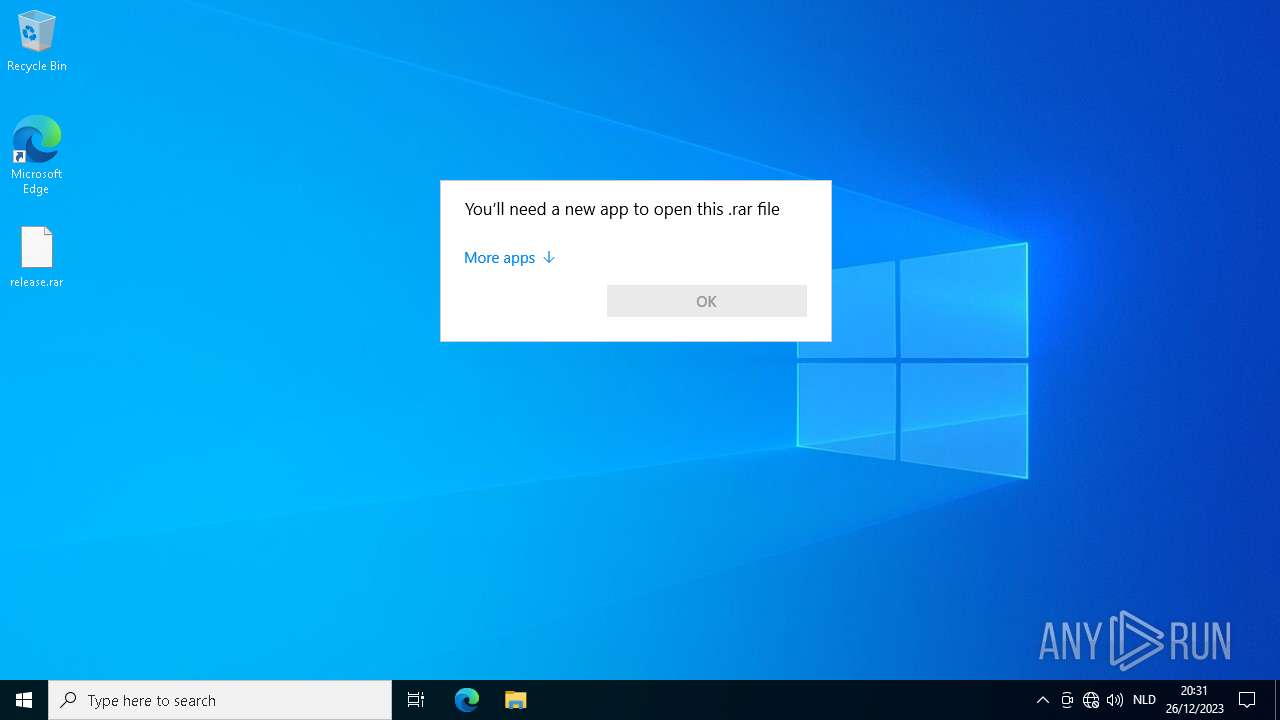Click the Show desktop strip at taskbar end
Viewport: 1280px width, 720px height.
pyautogui.click(x=1277, y=700)
